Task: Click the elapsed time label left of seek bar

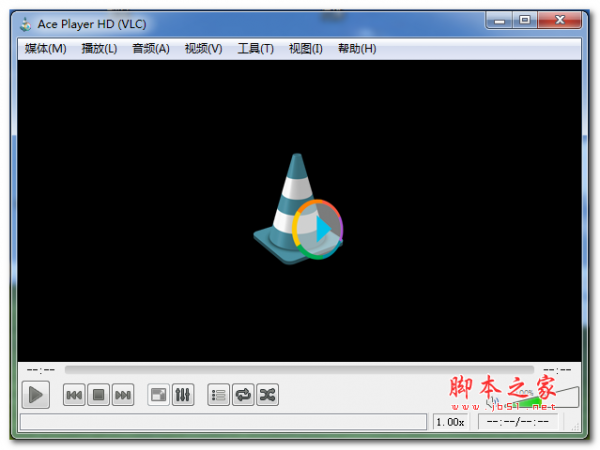Action: click(41, 370)
